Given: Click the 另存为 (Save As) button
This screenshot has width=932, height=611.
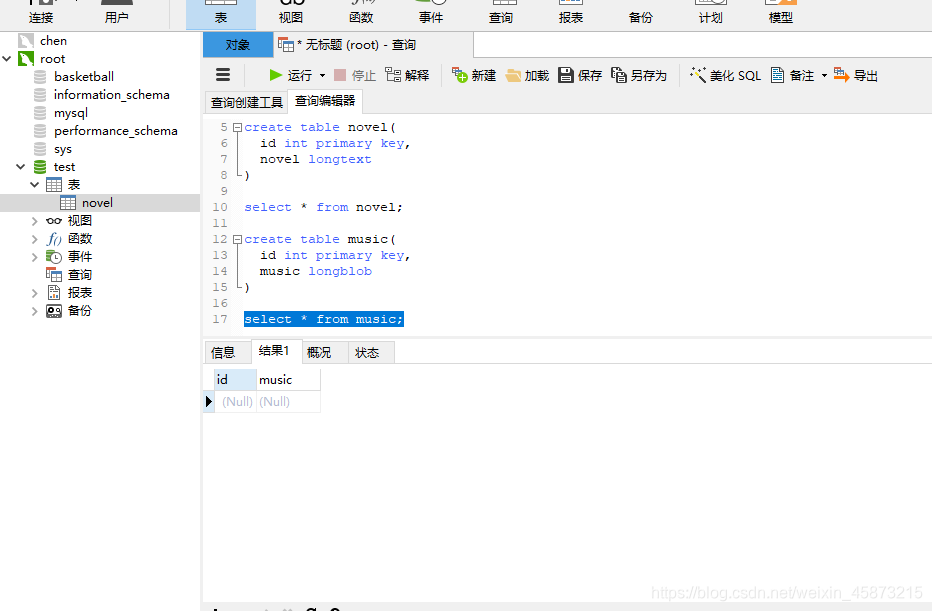Looking at the screenshot, I should coord(639,75).
